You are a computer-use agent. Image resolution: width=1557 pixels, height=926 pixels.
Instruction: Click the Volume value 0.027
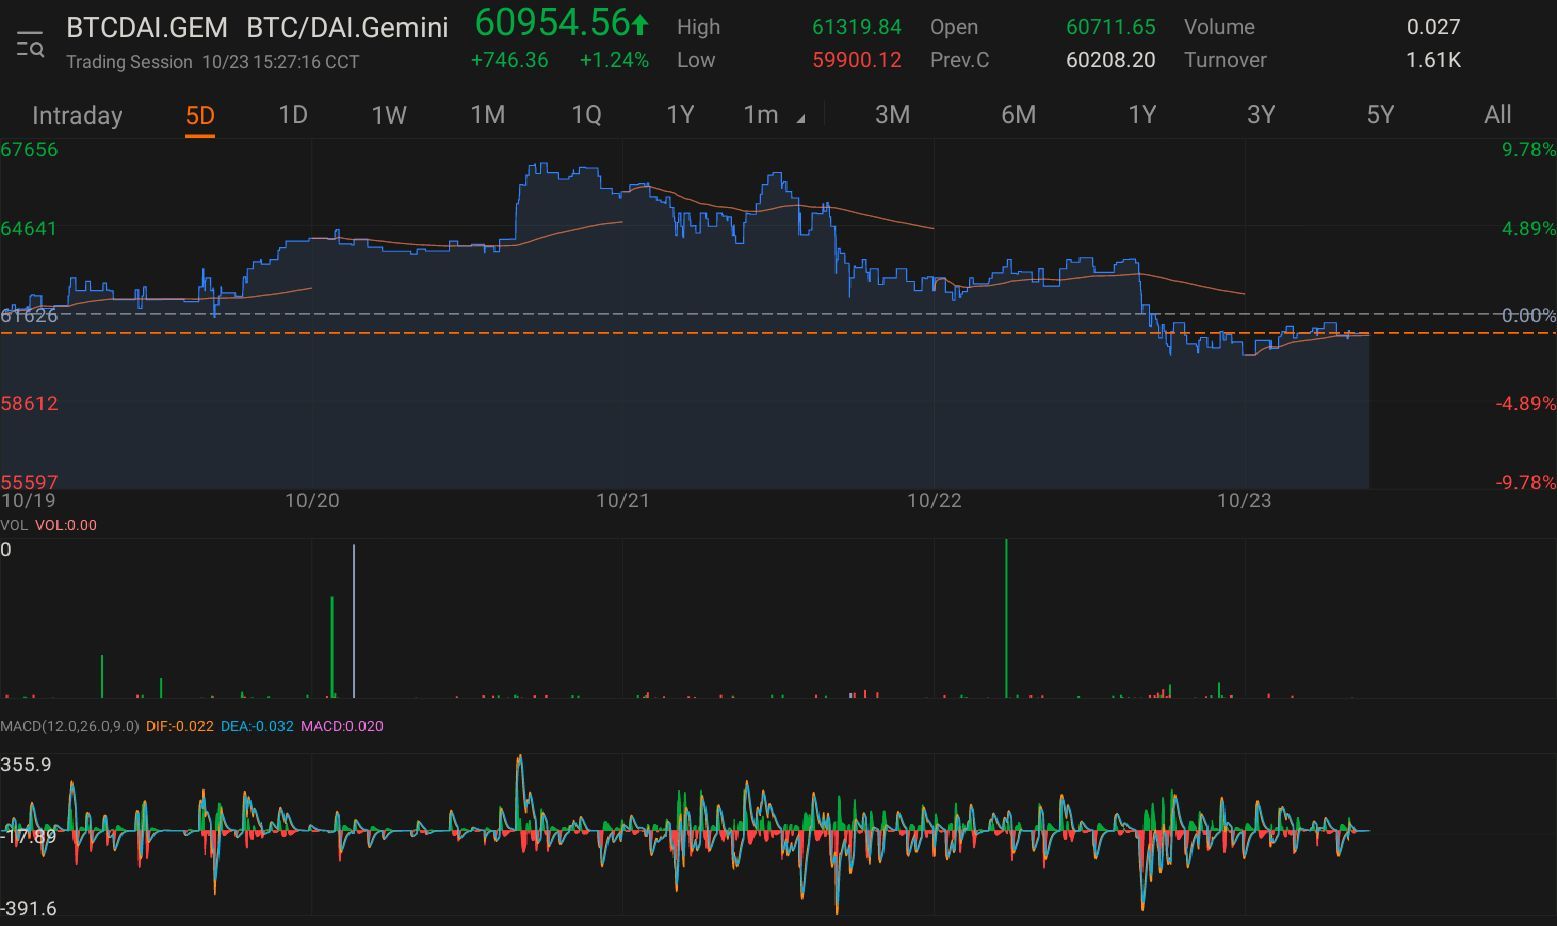coord(1433,27)
